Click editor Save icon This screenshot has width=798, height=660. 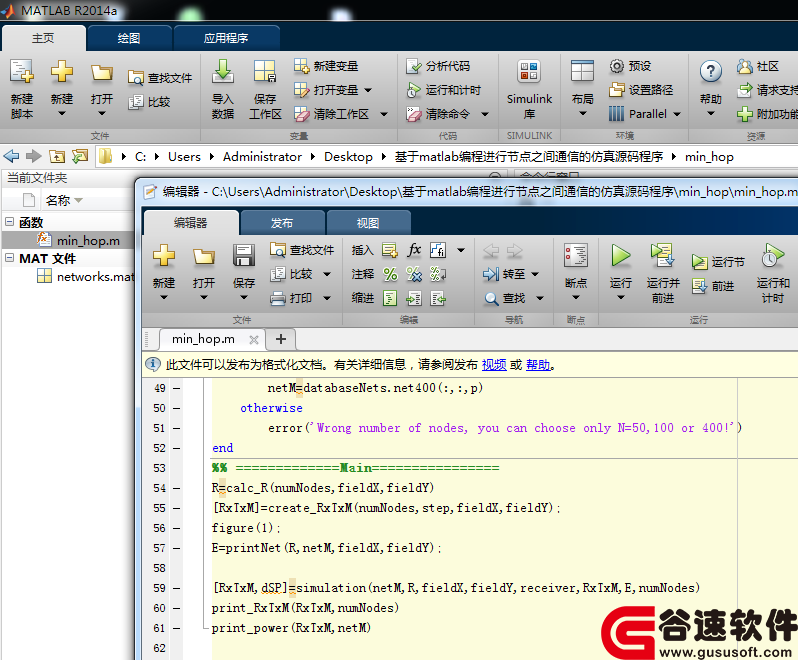(x=244, y=255)
